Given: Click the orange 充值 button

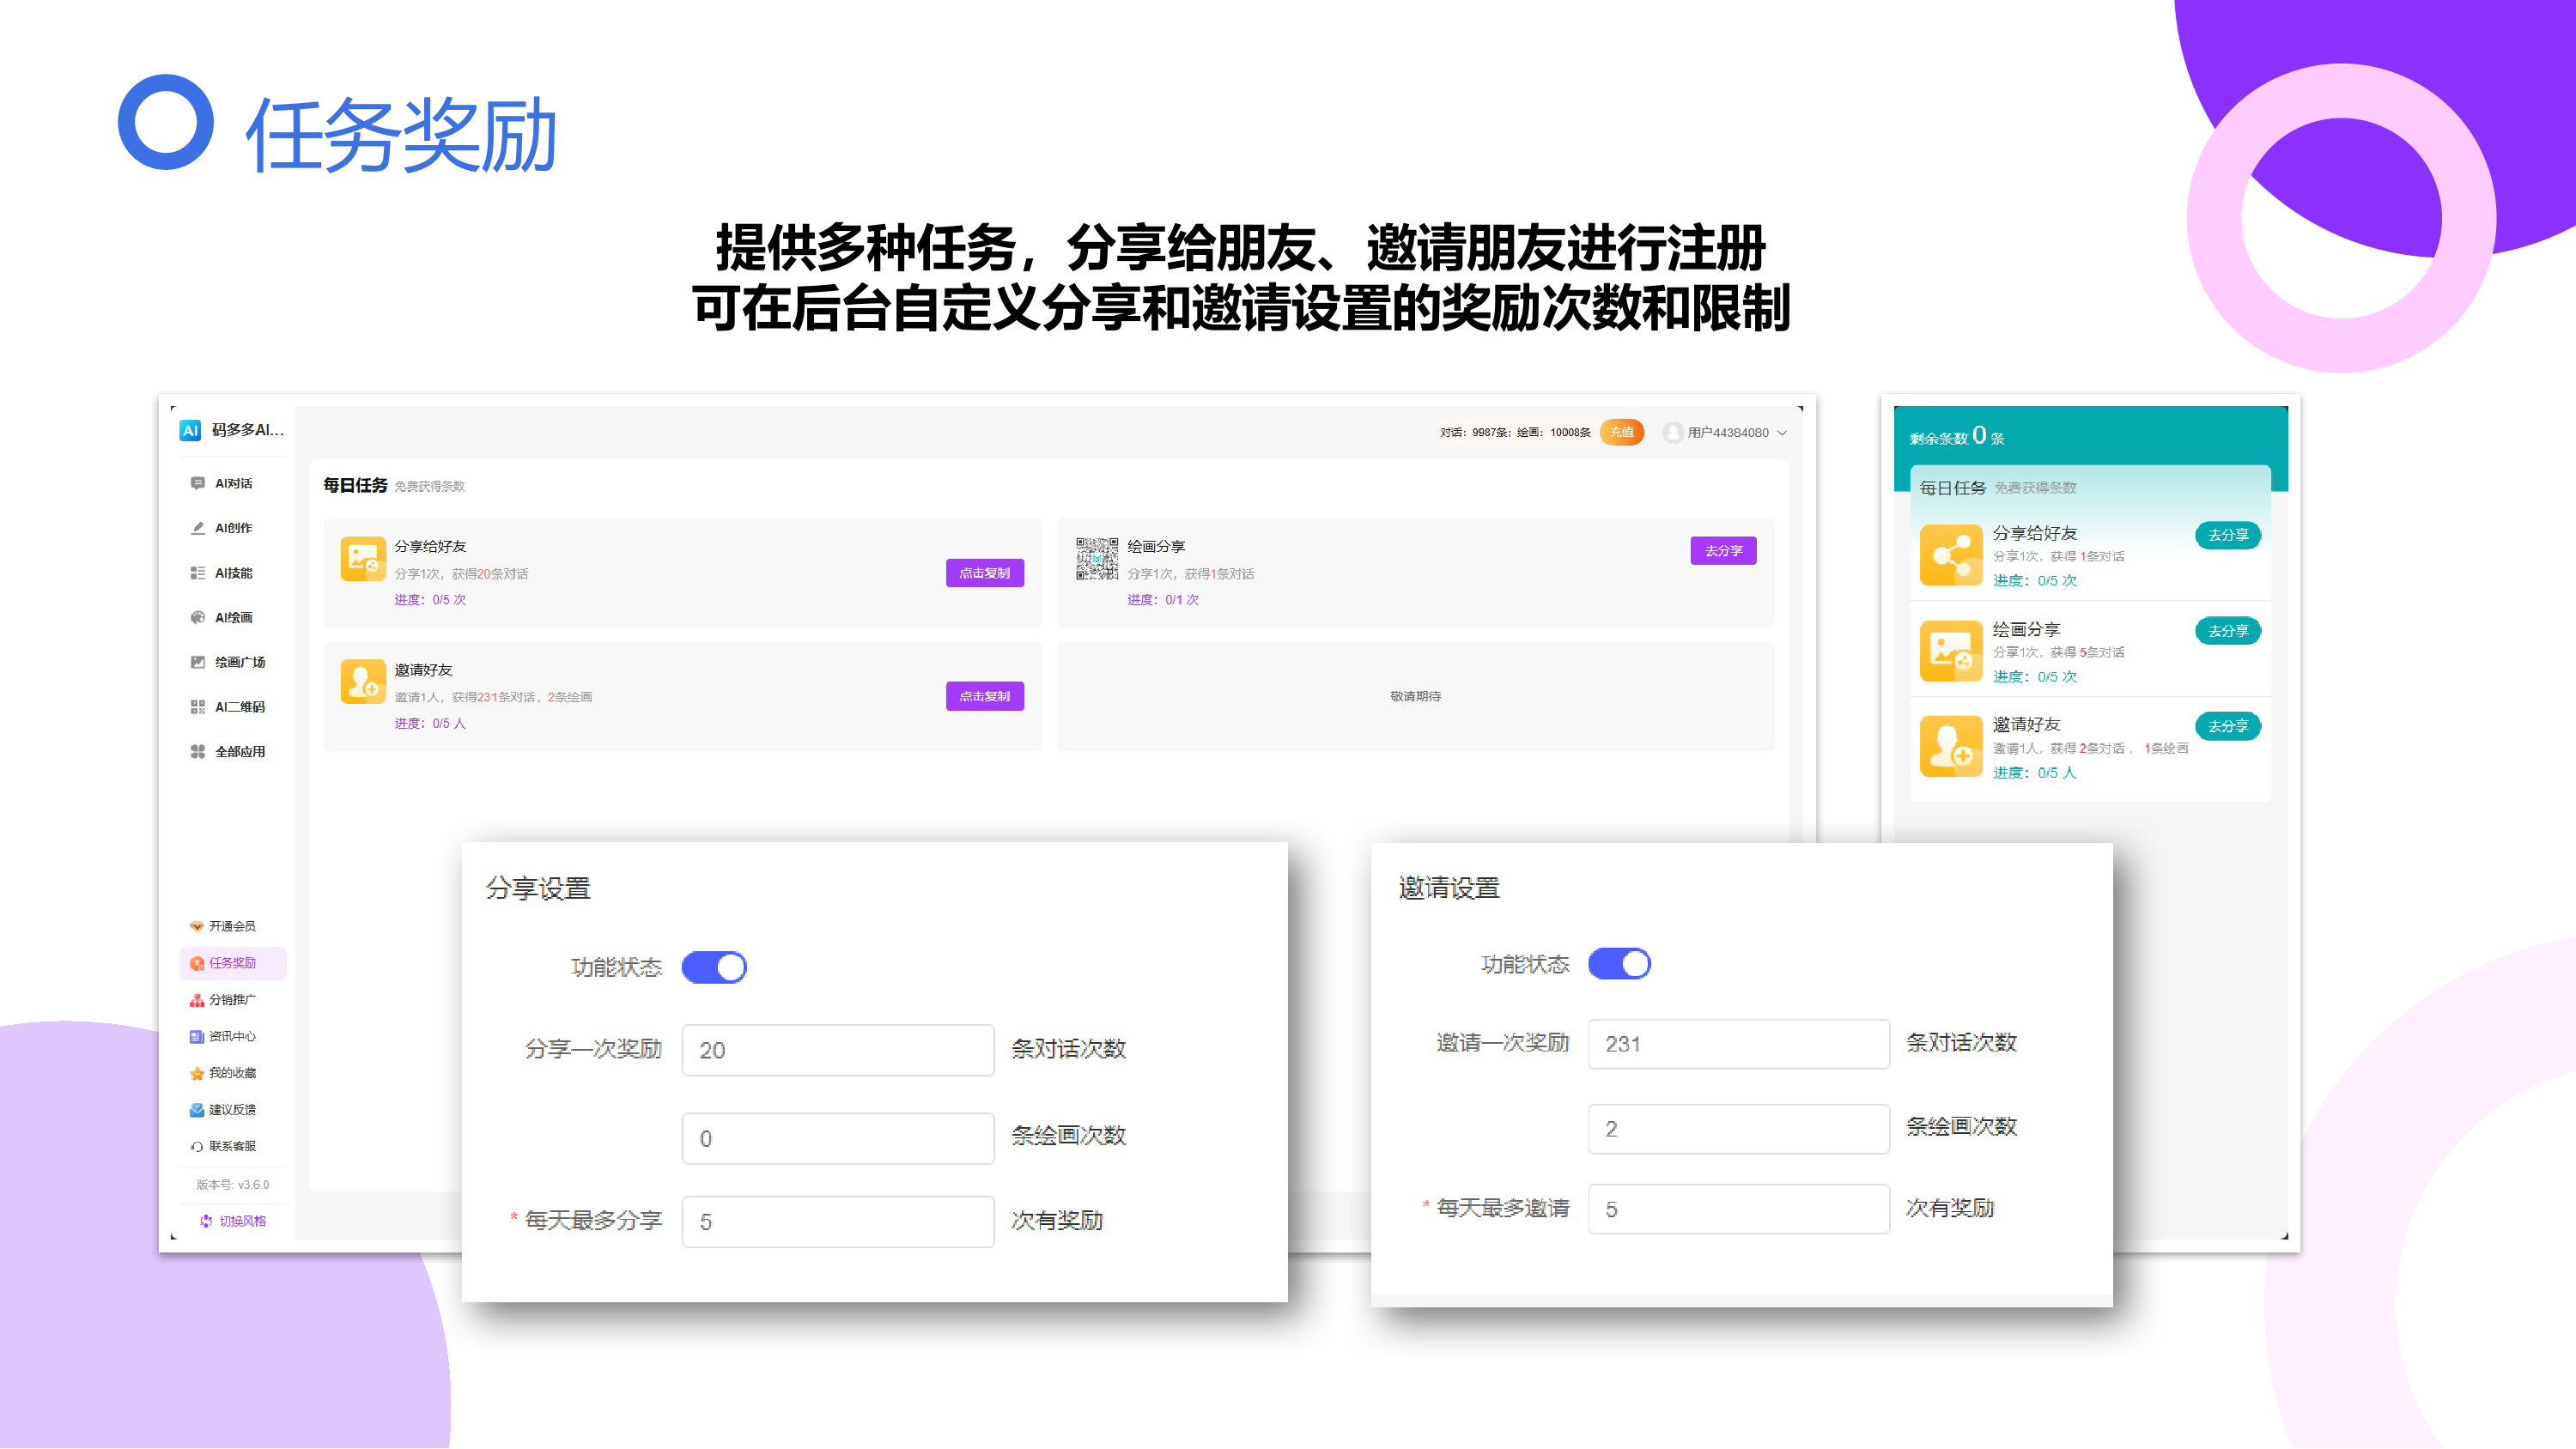Looking at the screenshot, I should tap(1621, 432).
